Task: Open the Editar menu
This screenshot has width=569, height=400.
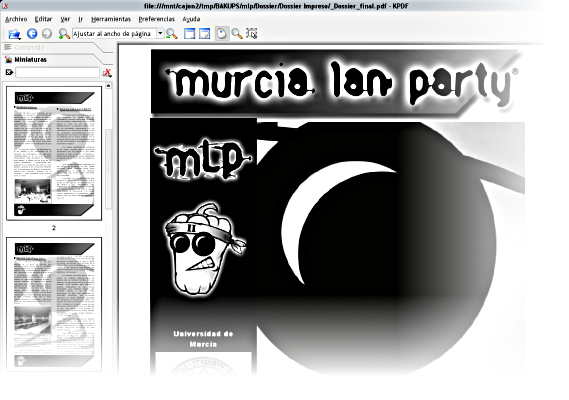Action: click(43, 19)
